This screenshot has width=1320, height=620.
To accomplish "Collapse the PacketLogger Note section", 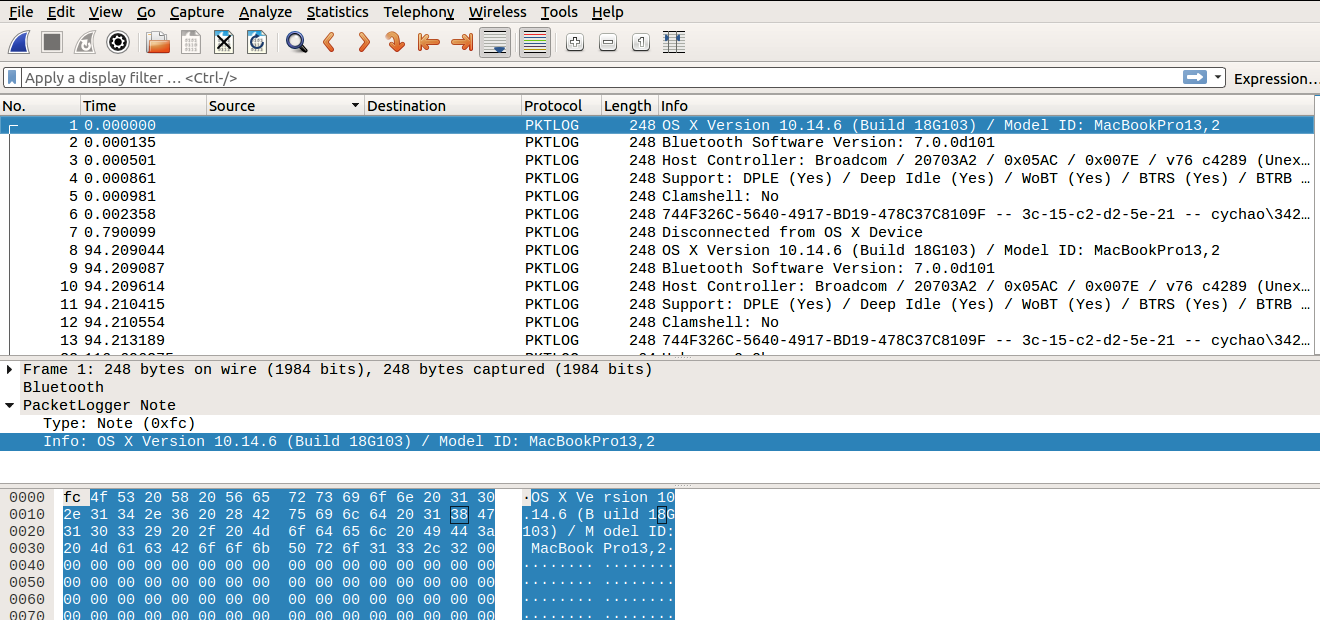I will pos(10,406).
